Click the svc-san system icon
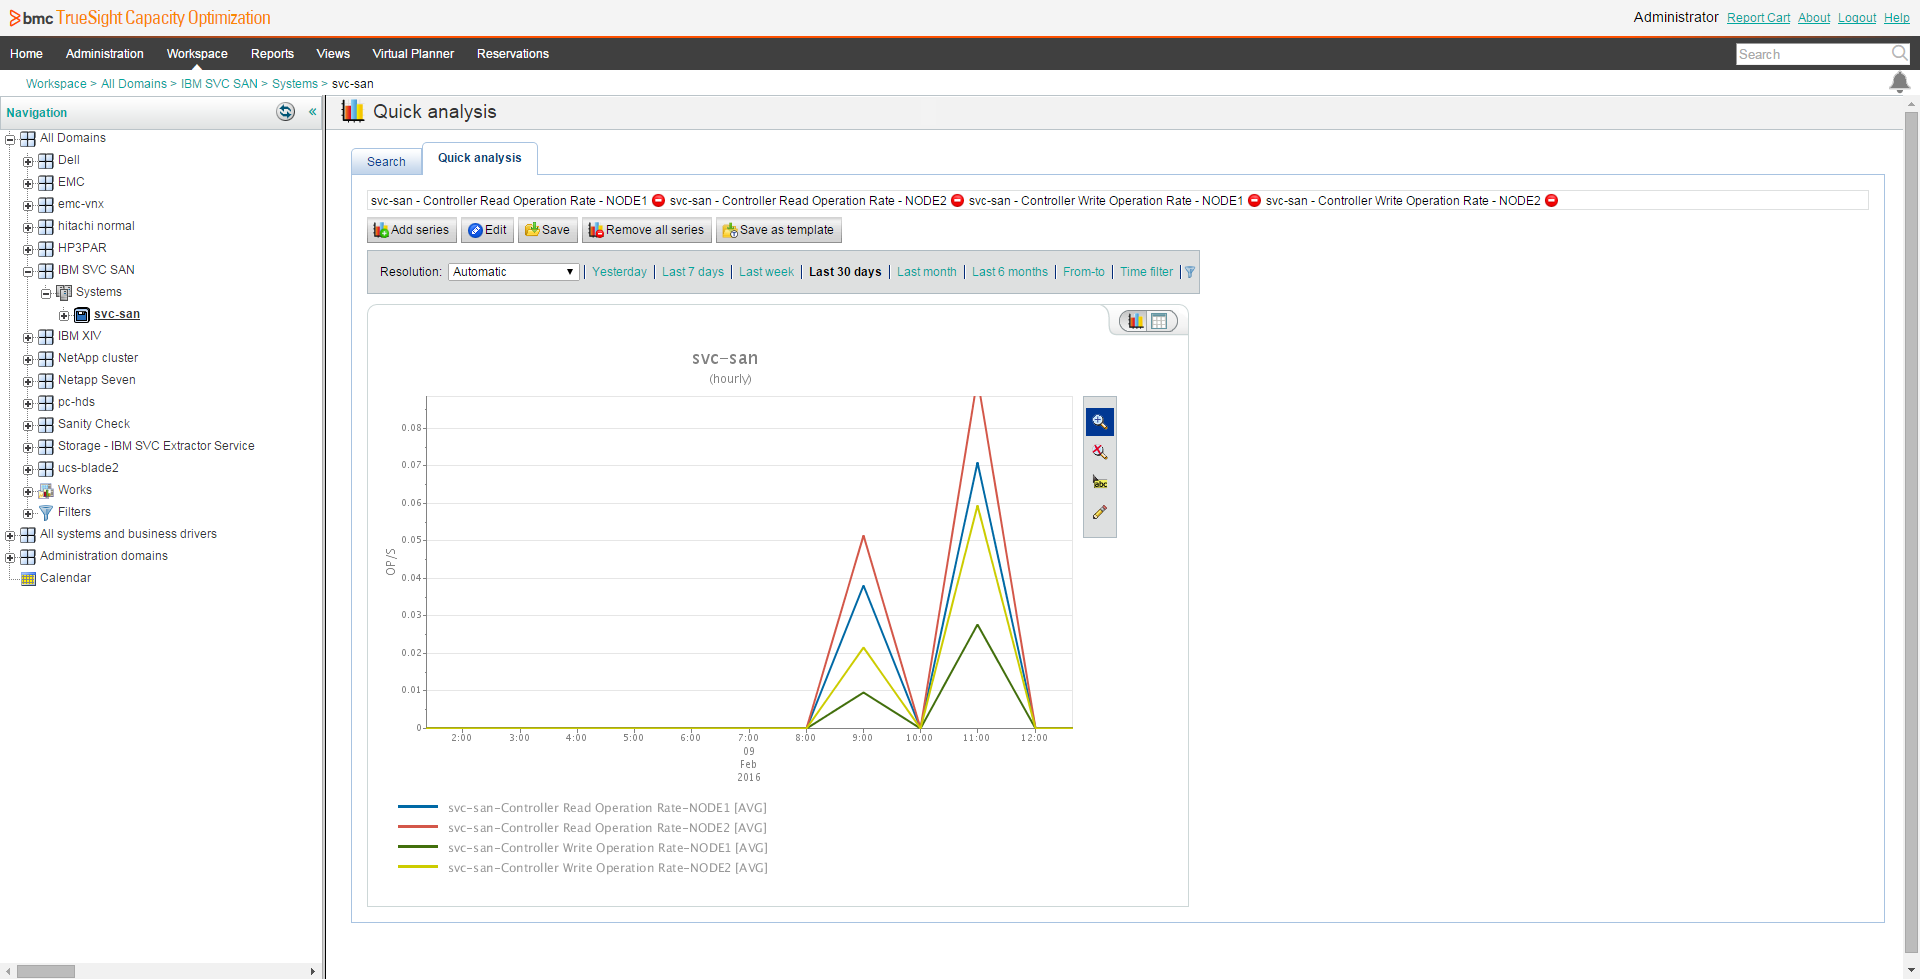Screen dimensions: 1920x979 (82, 315)
